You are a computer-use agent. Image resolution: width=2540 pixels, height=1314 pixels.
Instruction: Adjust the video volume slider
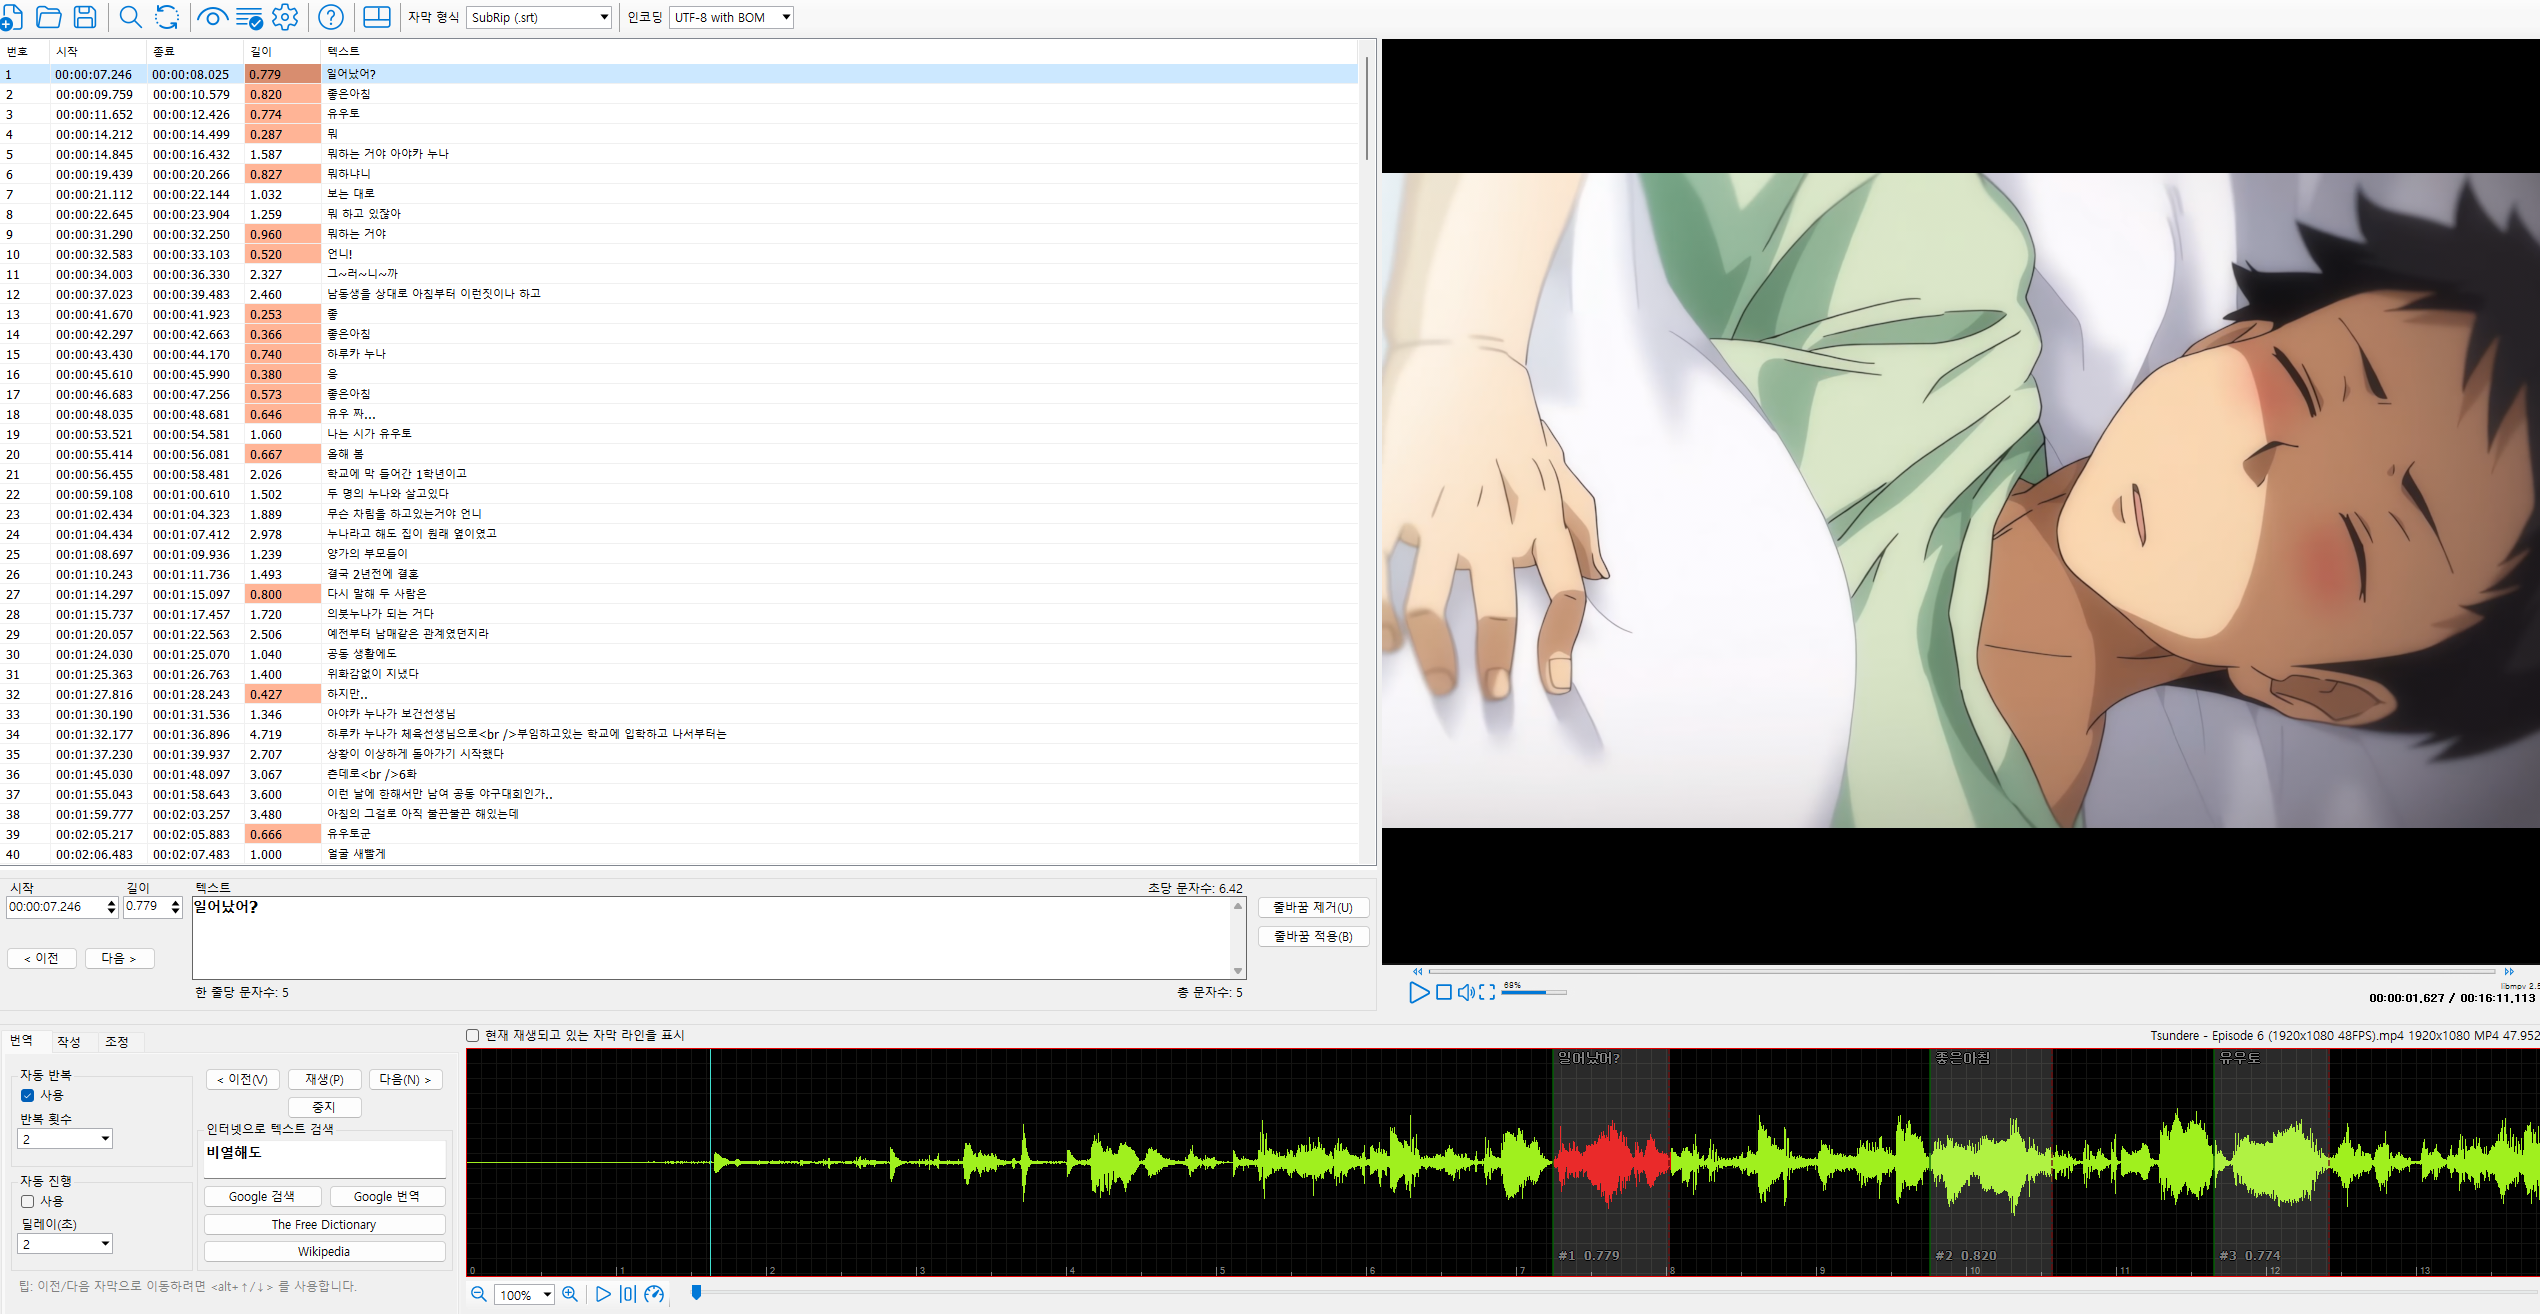point(1534,992)
